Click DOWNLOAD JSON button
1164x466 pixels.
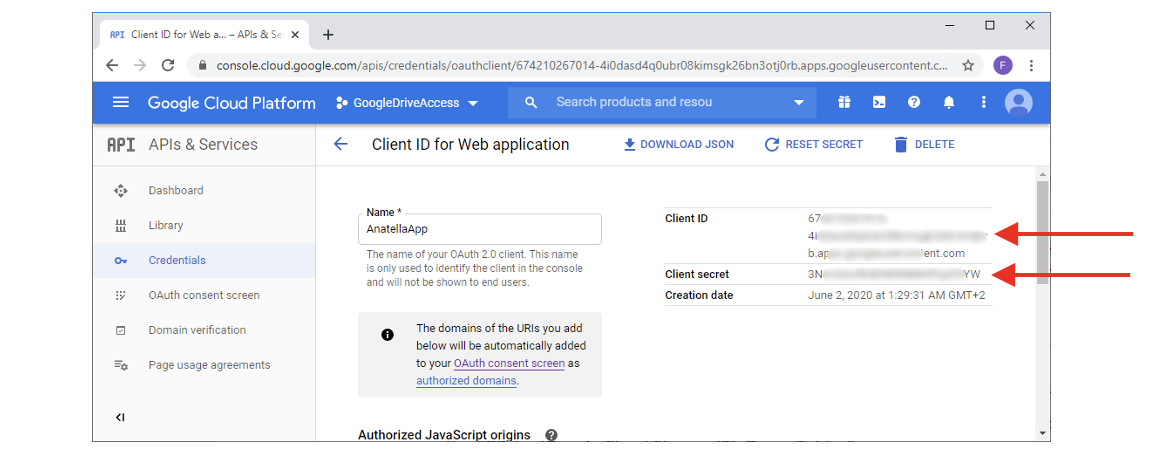[x=678, y=144]
